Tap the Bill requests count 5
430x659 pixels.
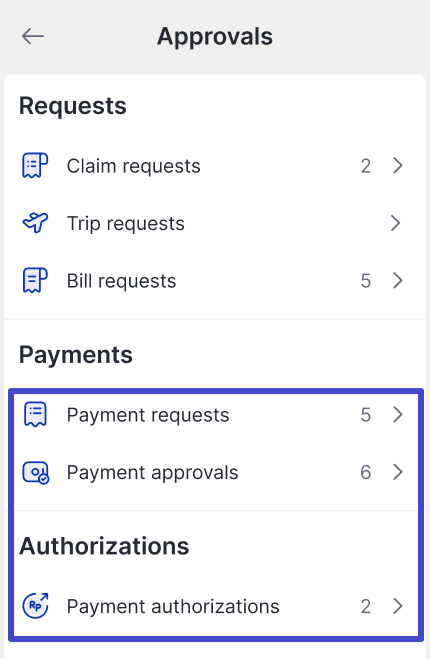click(x=366, y=281)
